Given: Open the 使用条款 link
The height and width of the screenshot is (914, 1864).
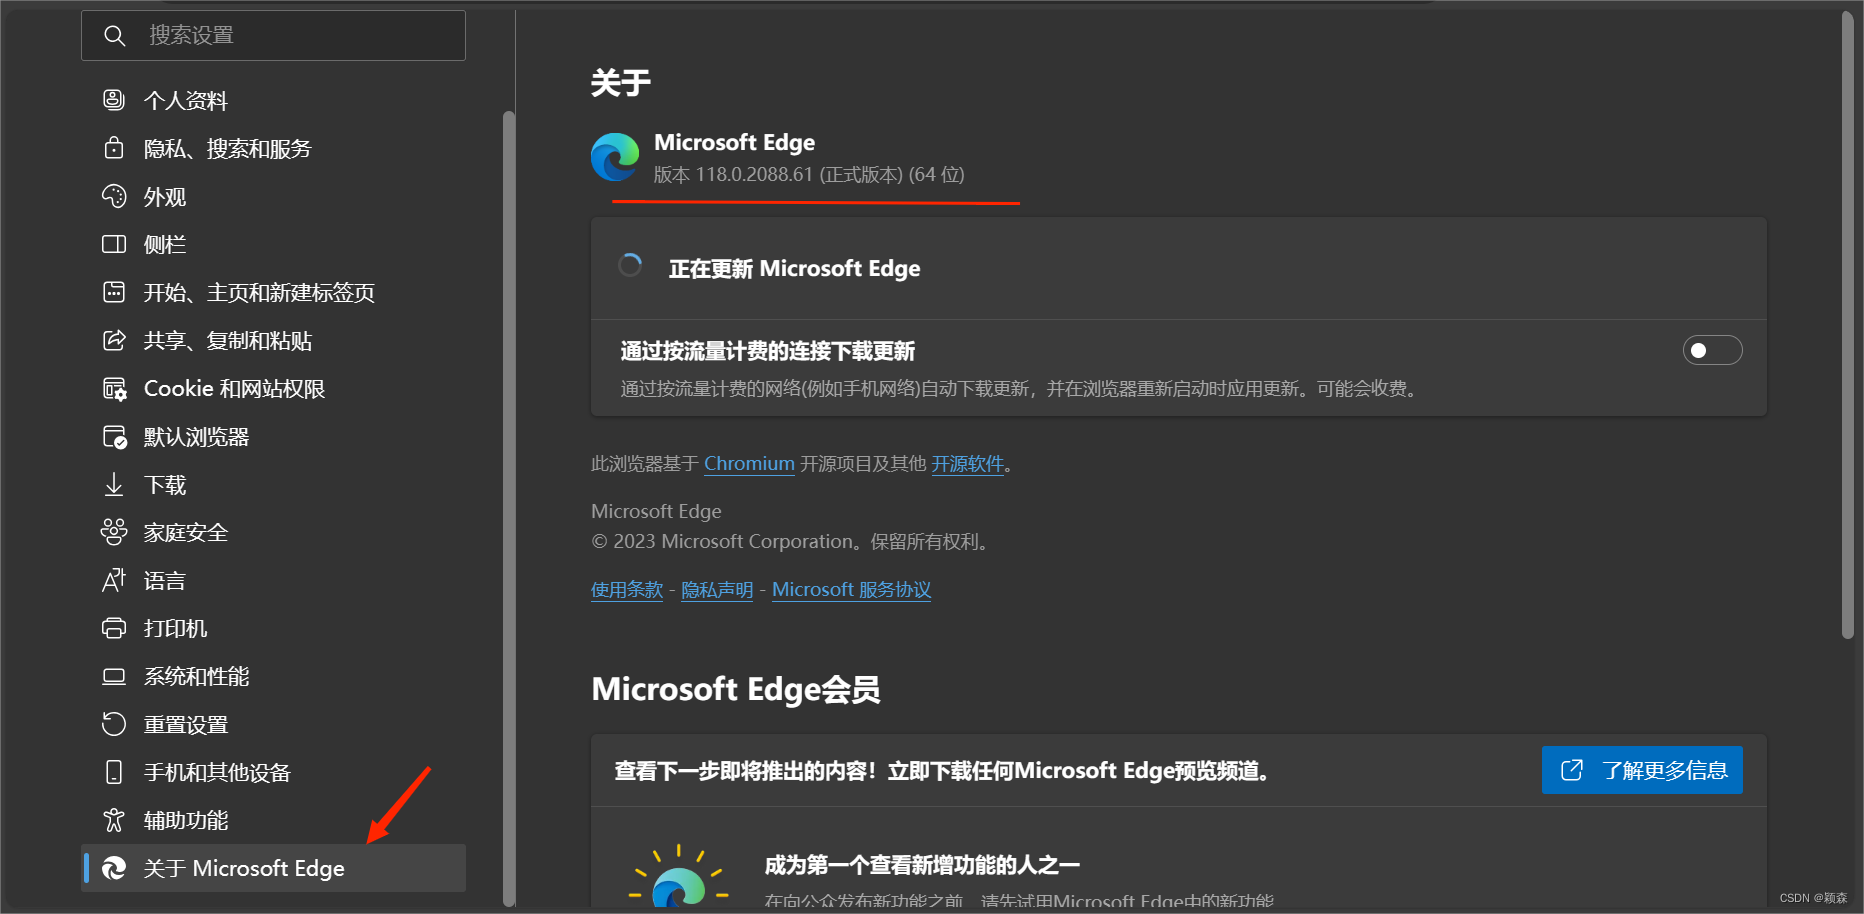Looking at the screenshot, I should click(627, 590).
